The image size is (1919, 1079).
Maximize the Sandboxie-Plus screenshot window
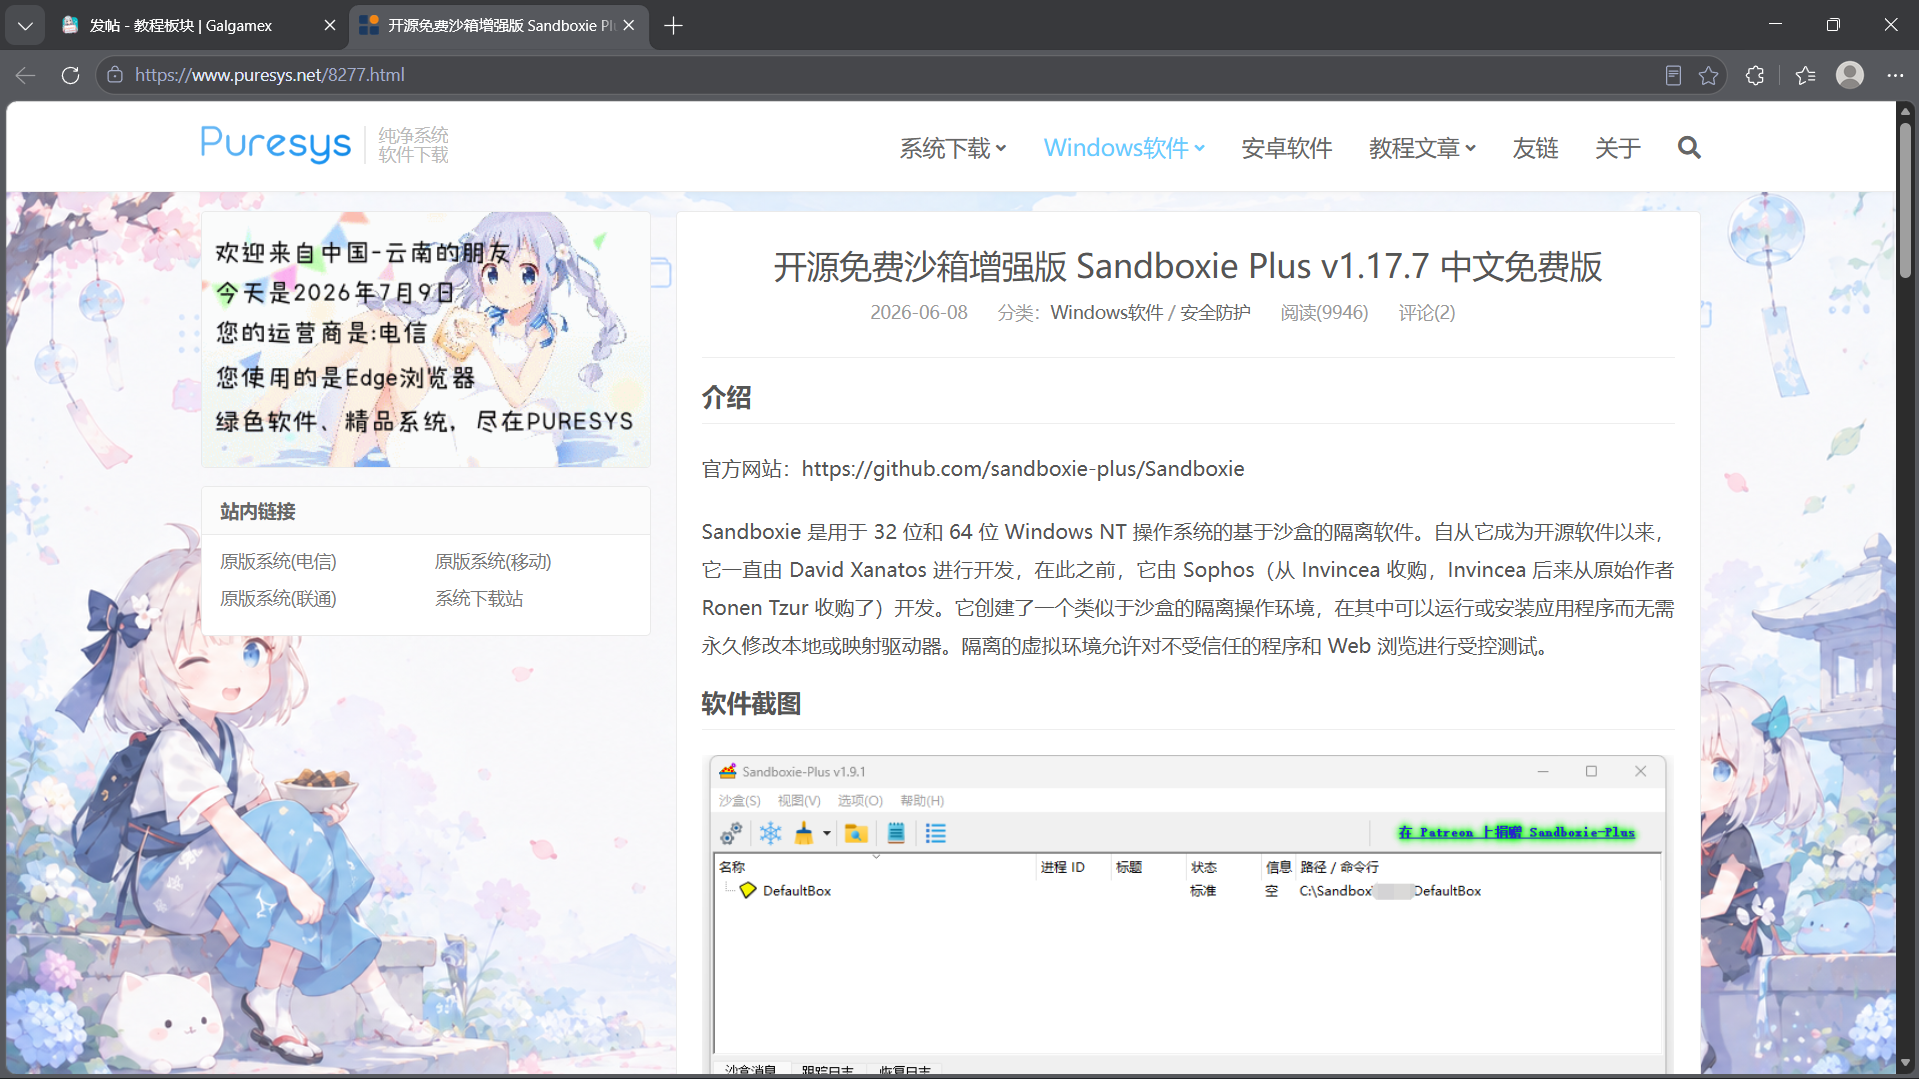pos(1591,771)
